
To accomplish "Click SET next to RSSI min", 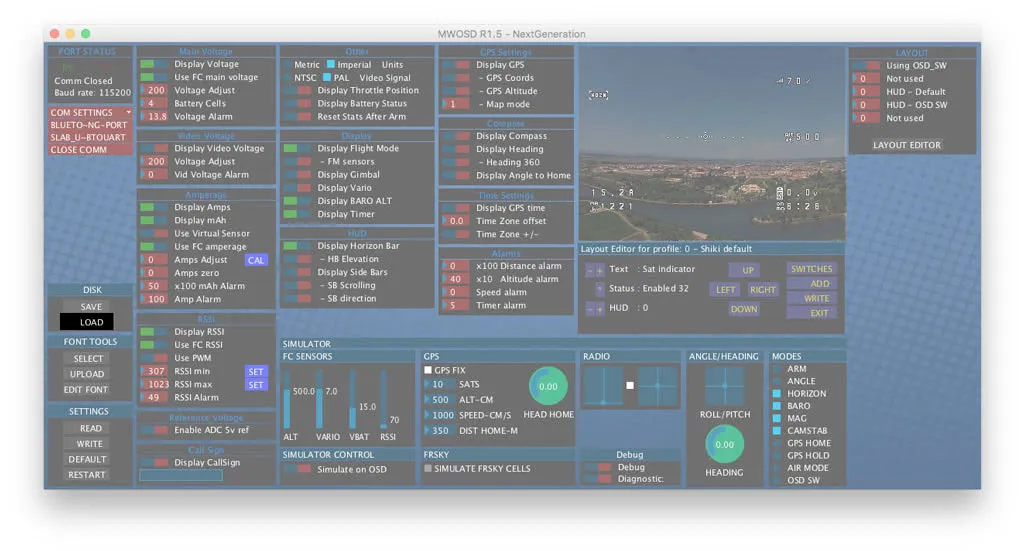I will tap(256, 371).
